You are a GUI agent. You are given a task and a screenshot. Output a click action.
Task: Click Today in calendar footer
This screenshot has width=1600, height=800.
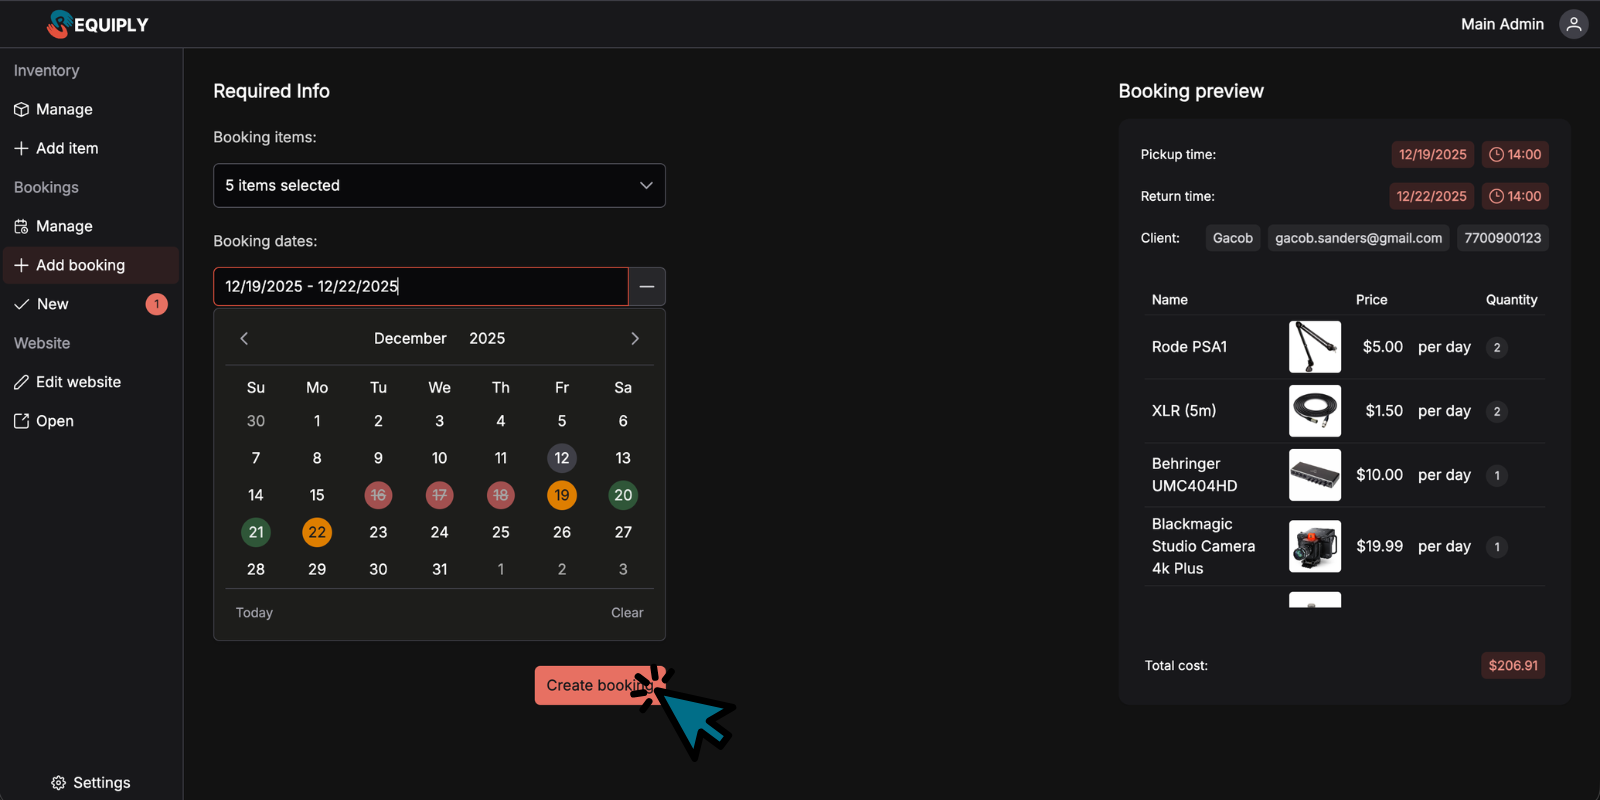click(x=254, y=612)
